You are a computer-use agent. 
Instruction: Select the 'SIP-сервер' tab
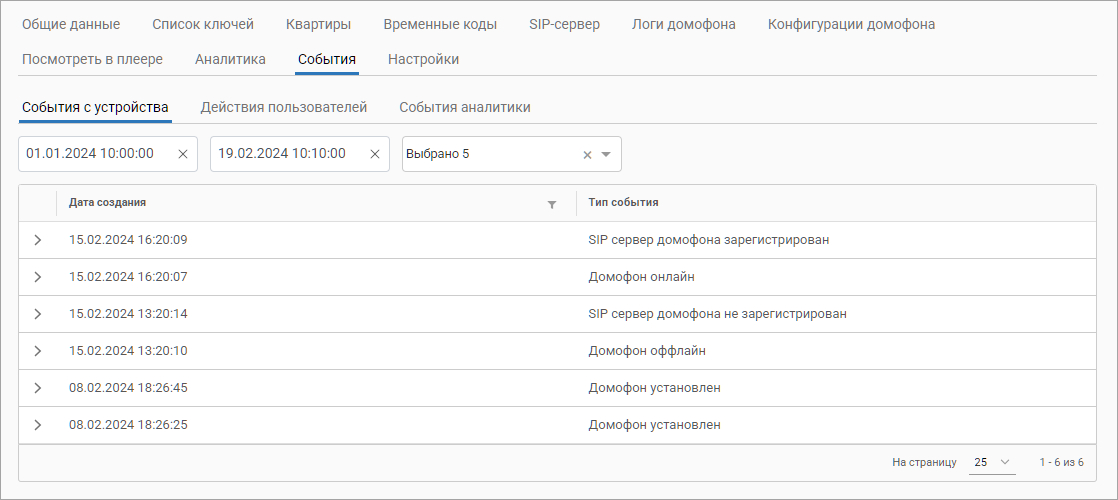click(x=564, y=24)
